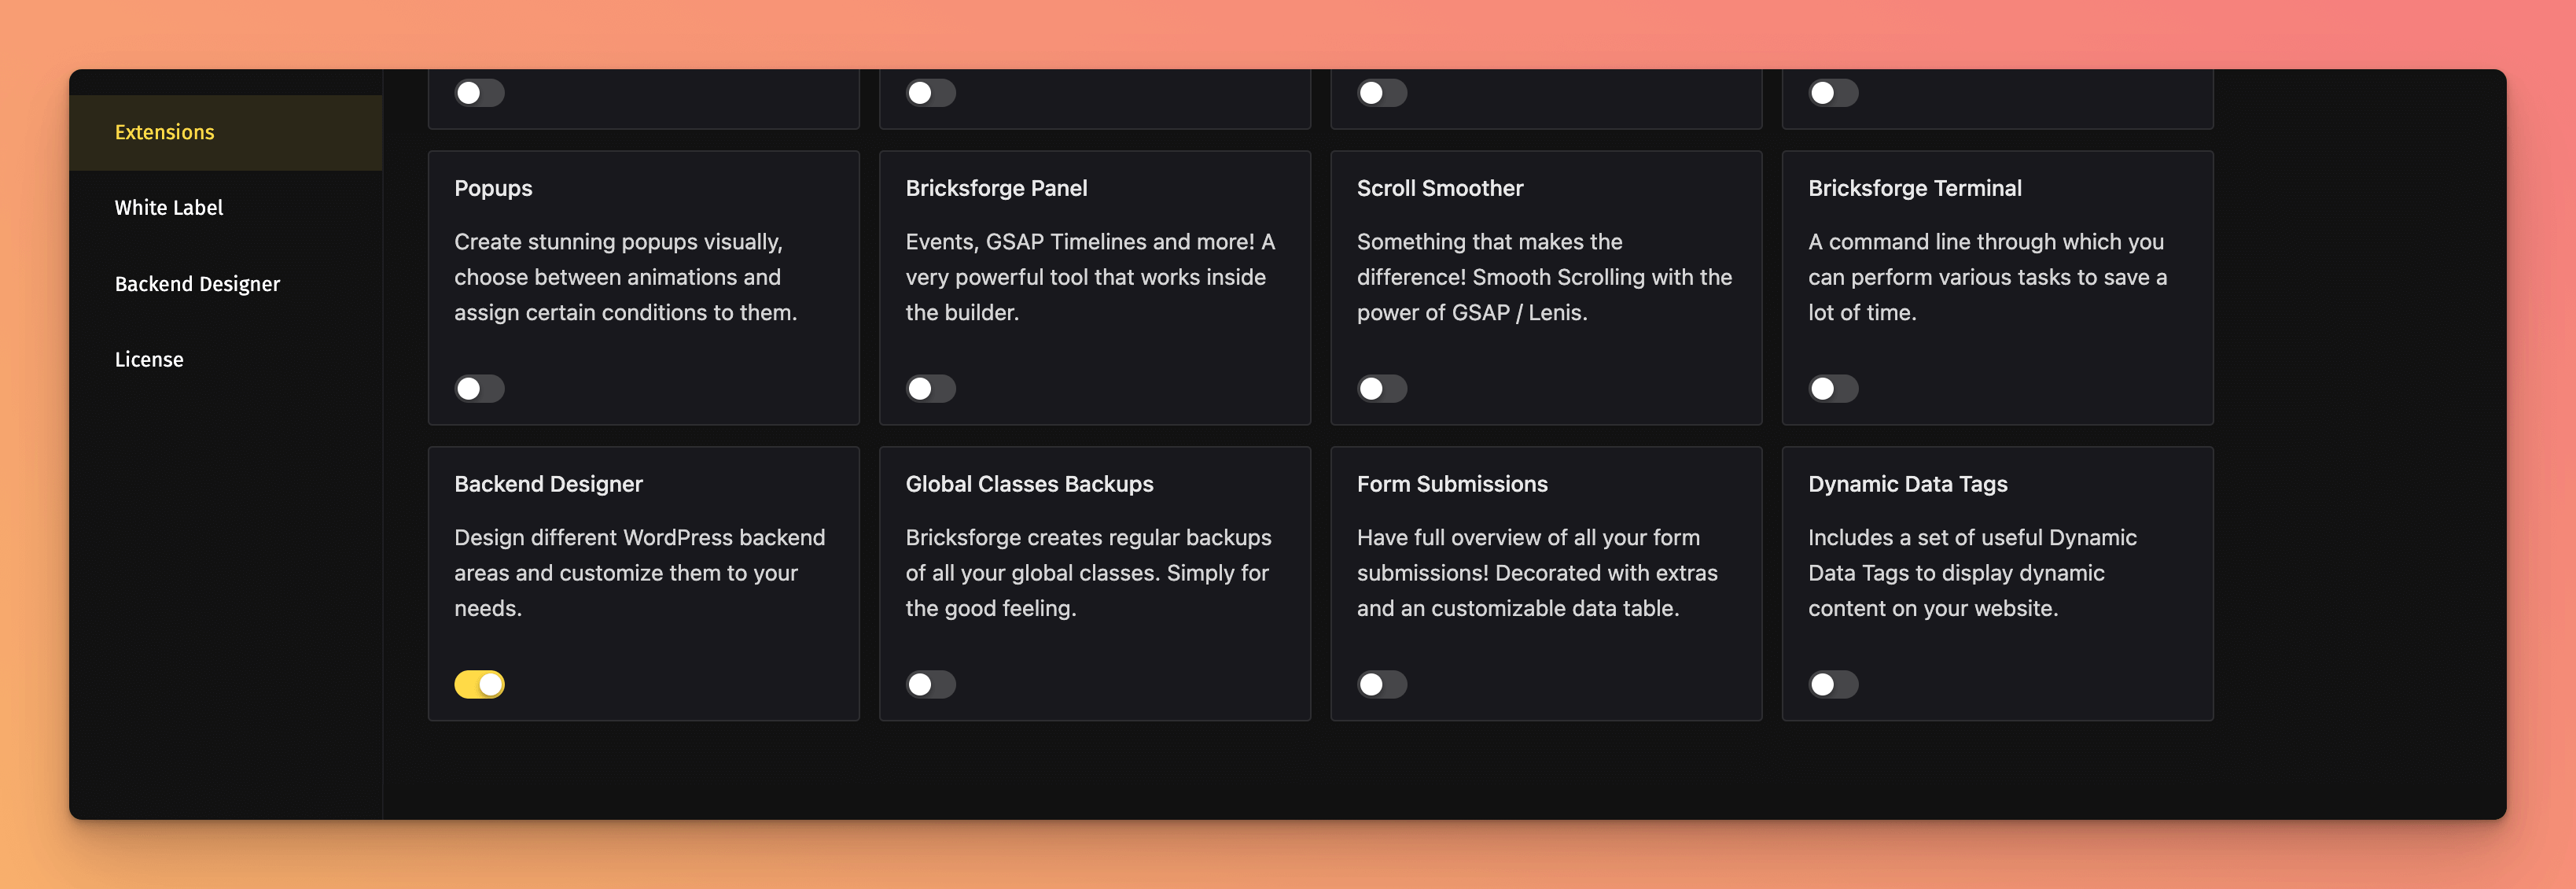This screenshot has width=2576, height=889.
Task: Enable the Dynamic Data Tags extension
Action: 1834,684
